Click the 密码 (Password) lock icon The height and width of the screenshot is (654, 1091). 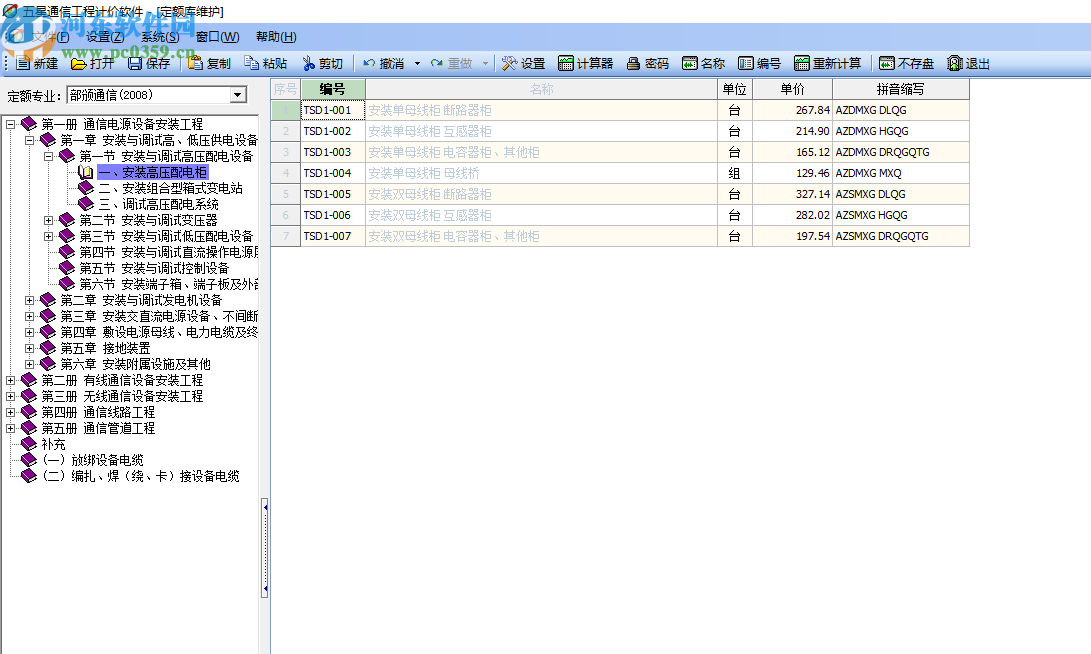pyautogui.click(x=633, y=63)
